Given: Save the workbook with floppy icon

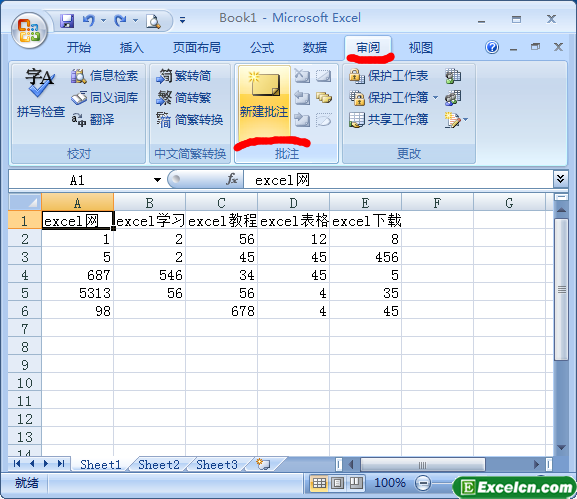Looking at the screenshot, I should [67, 21].
